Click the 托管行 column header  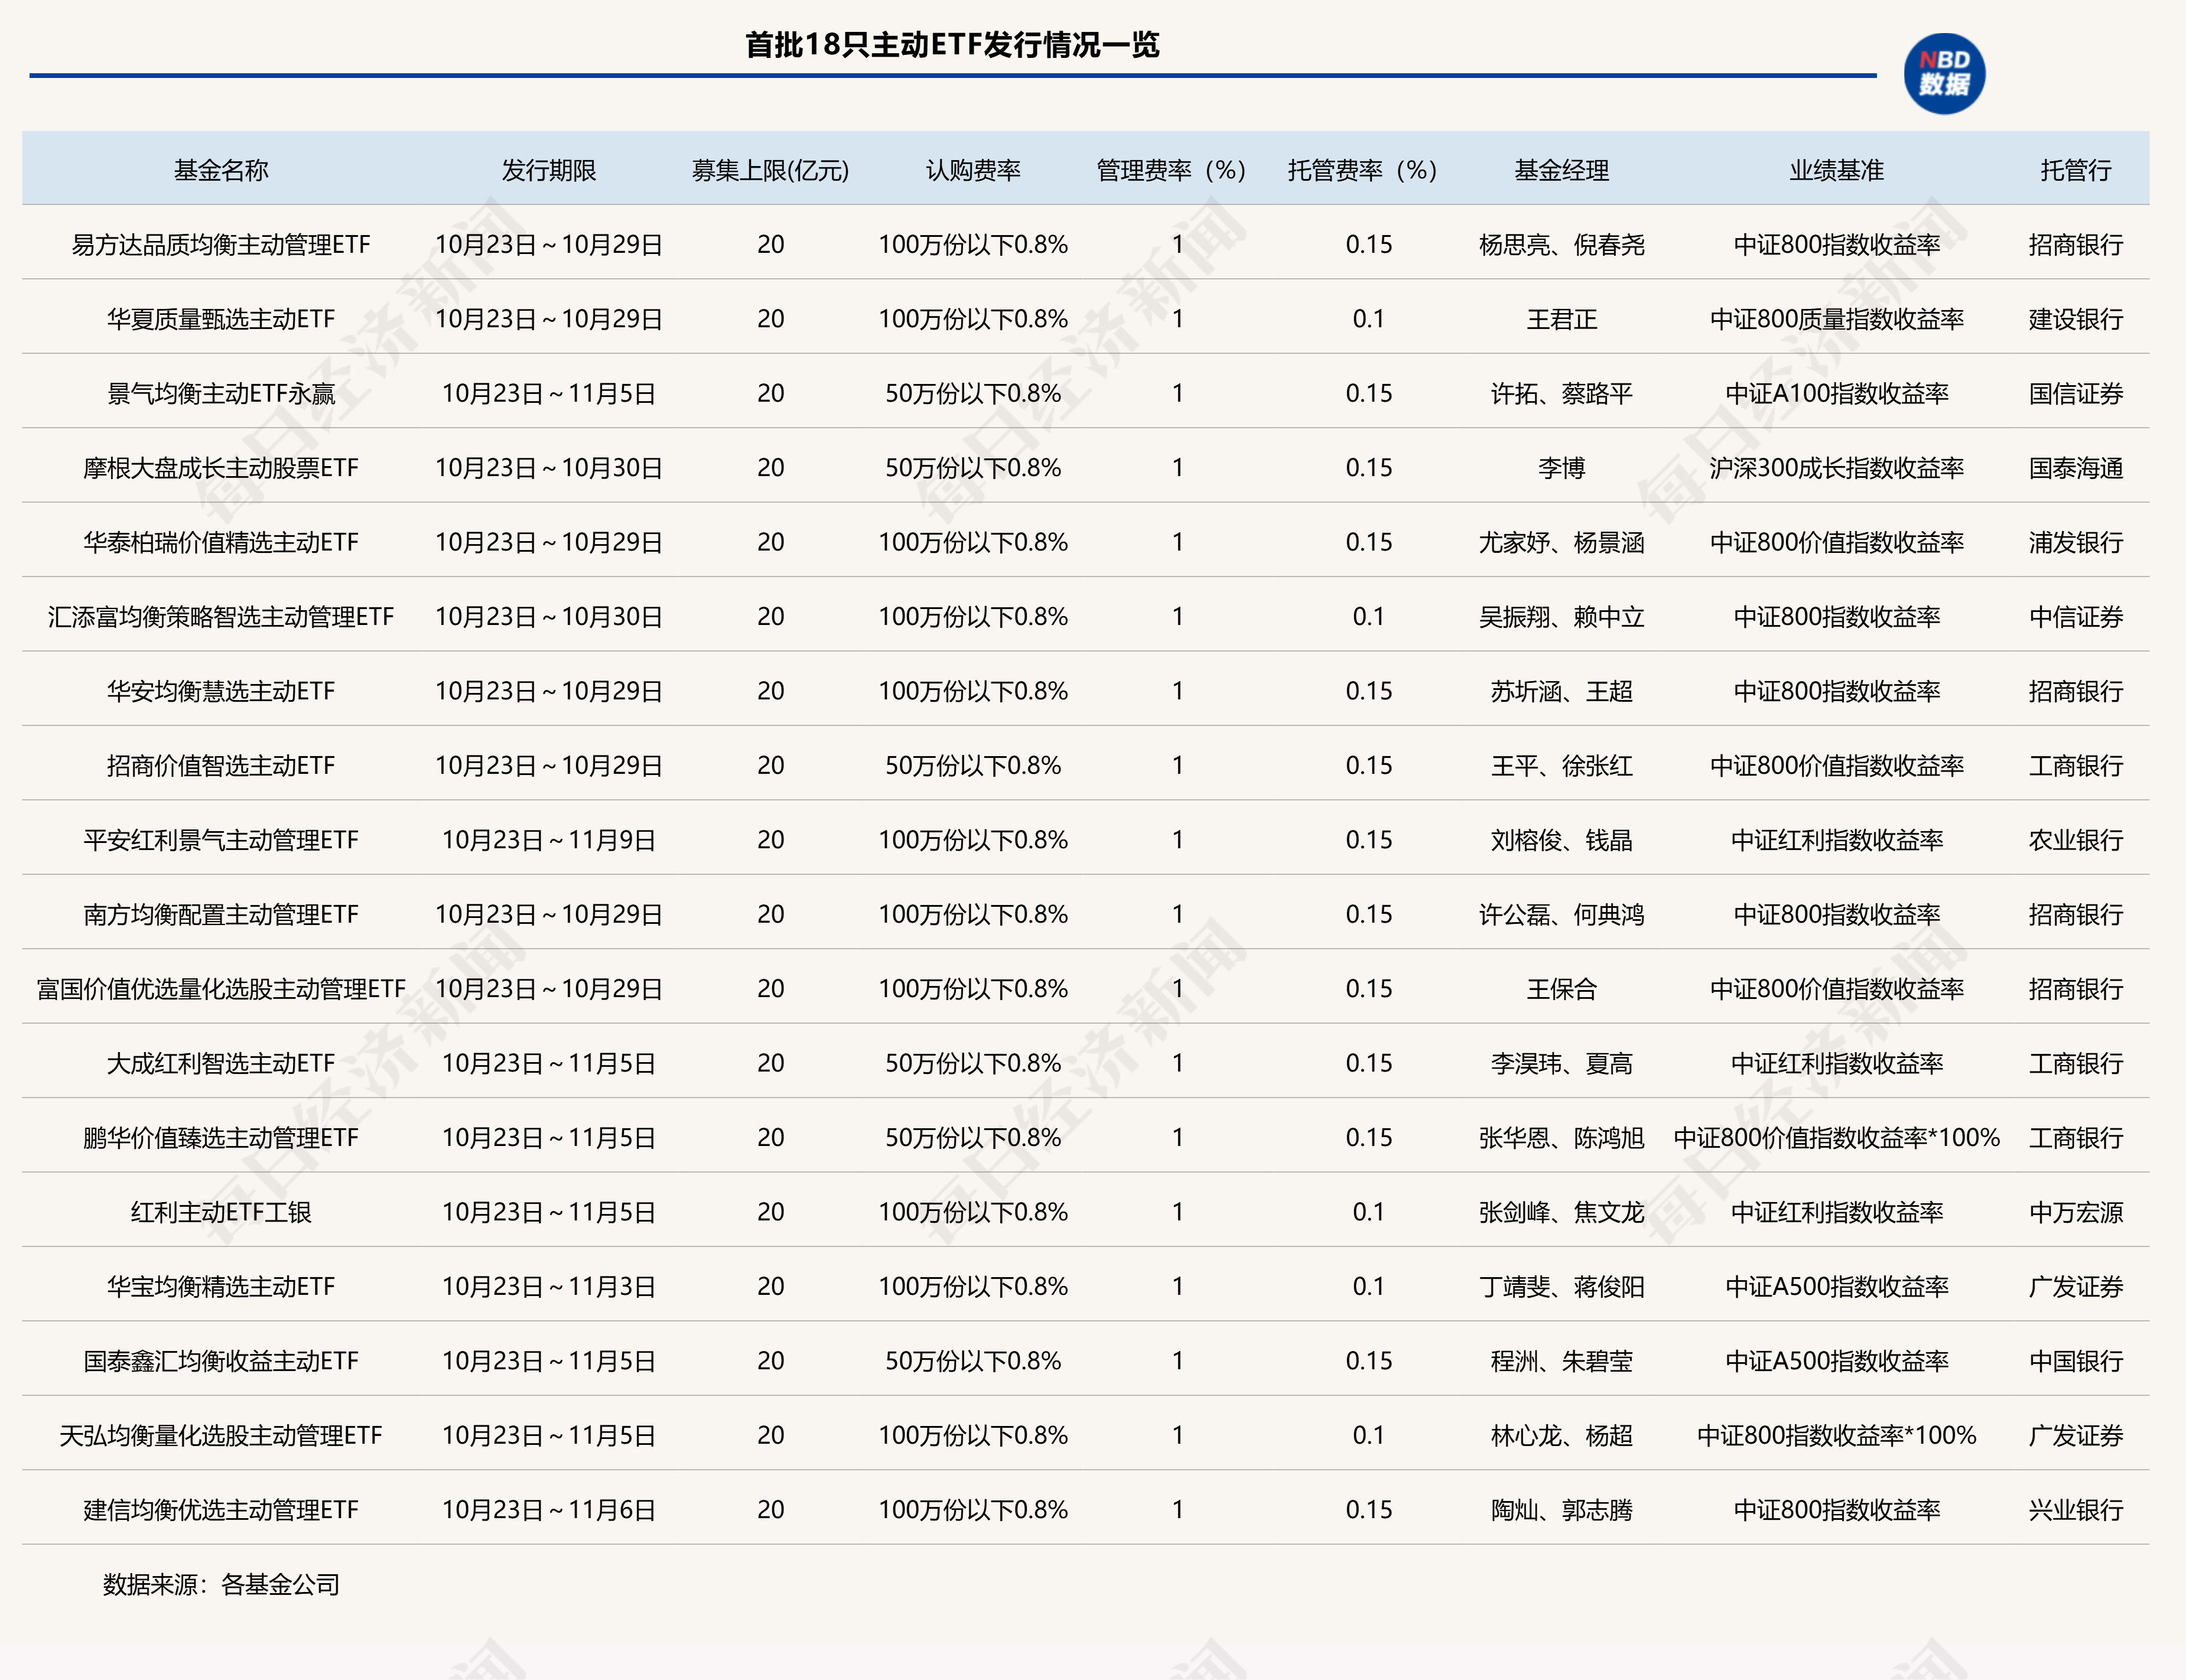(x=2075, y=170)
